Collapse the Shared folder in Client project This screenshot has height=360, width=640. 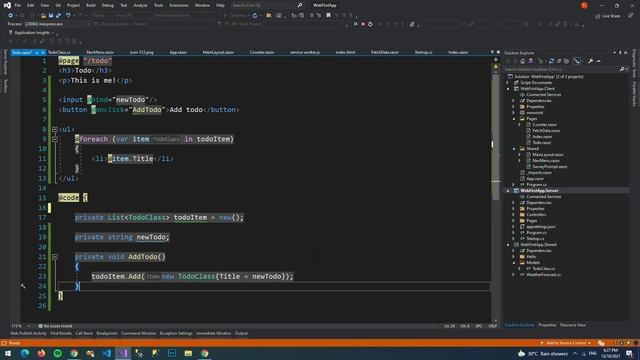coord(514,149)
